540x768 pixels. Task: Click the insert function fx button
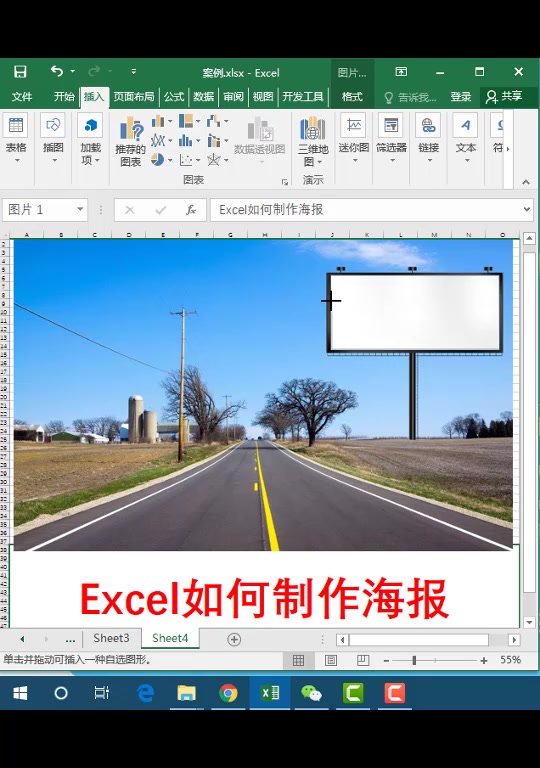191,210
